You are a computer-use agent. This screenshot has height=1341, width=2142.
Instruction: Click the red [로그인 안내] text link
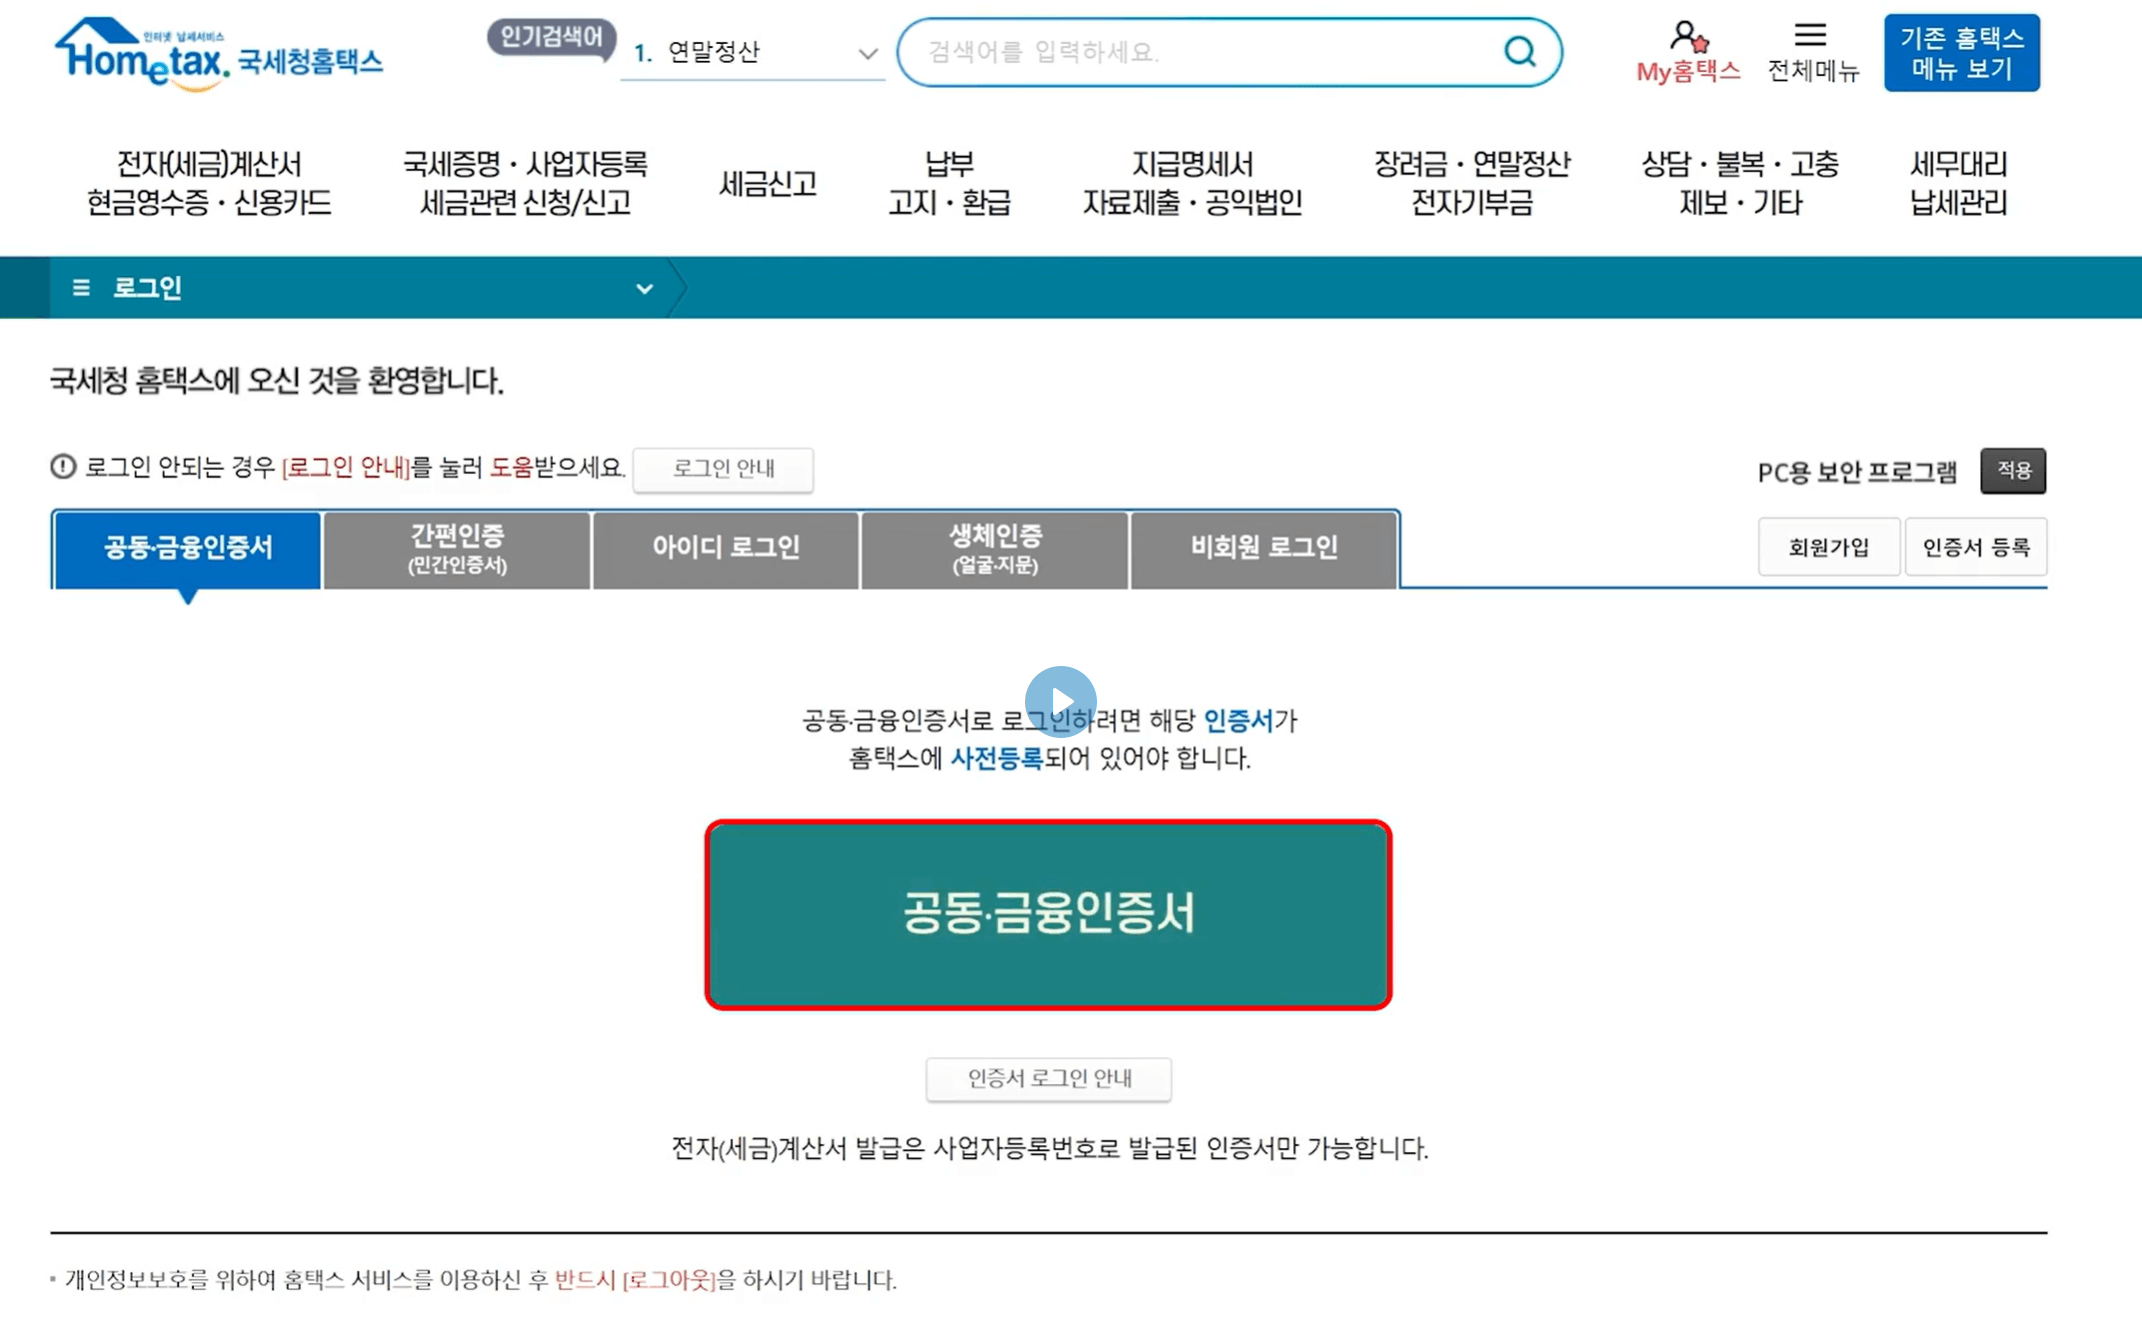346,465
